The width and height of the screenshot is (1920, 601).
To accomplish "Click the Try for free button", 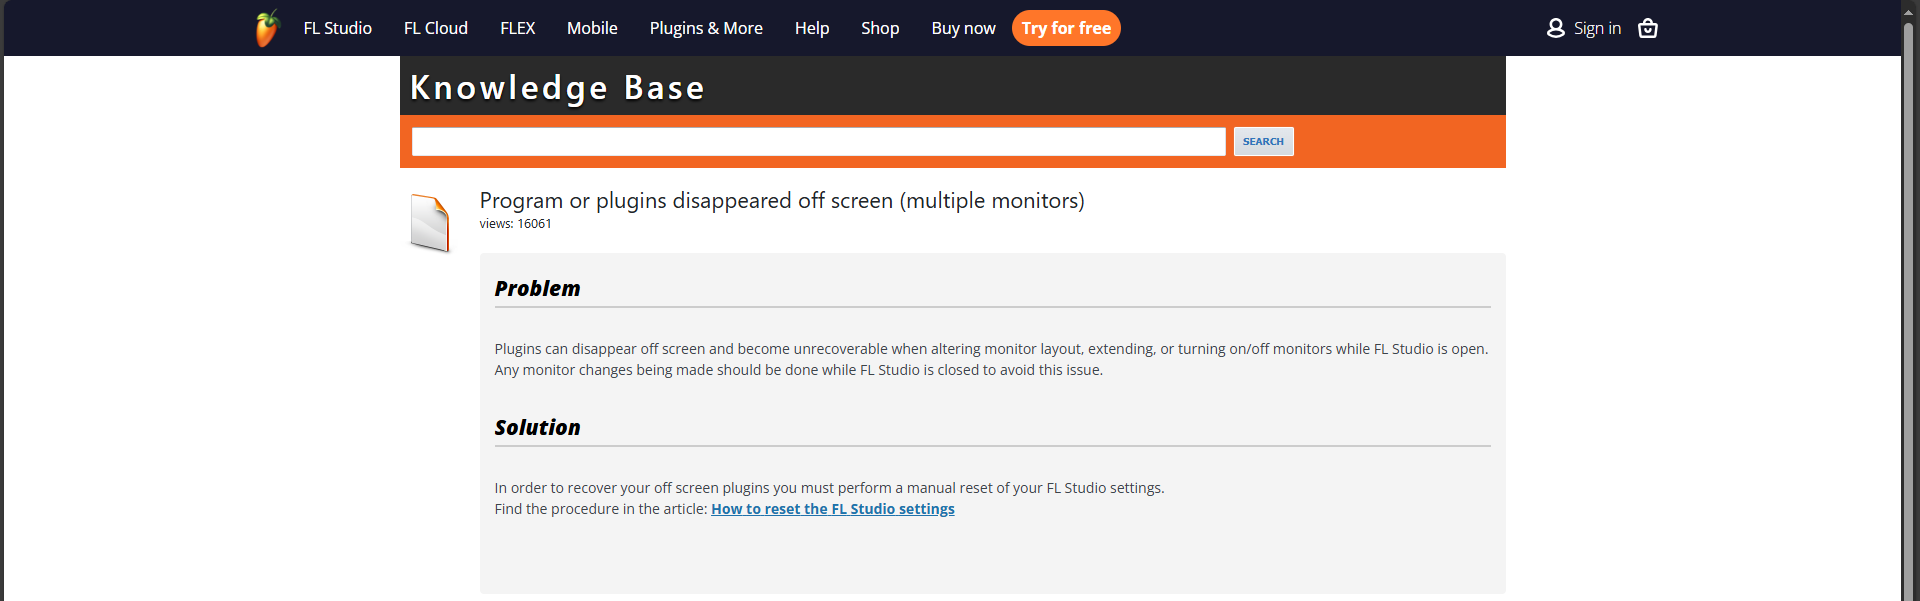I will [x=1066, y=28].
